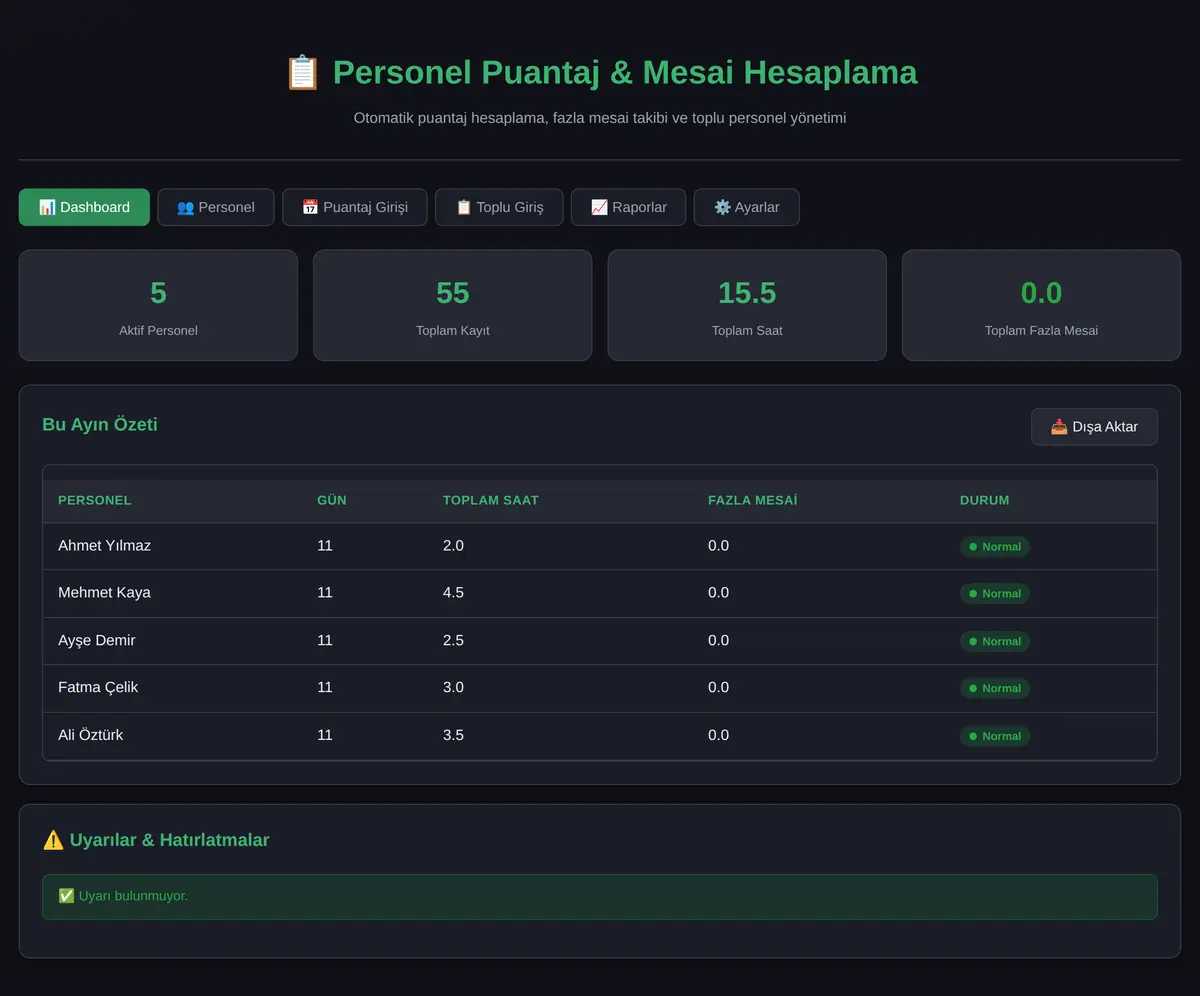Click the clipboard icon in the page title
Screen dimensions: 1200x996
[x=302, y=73]
